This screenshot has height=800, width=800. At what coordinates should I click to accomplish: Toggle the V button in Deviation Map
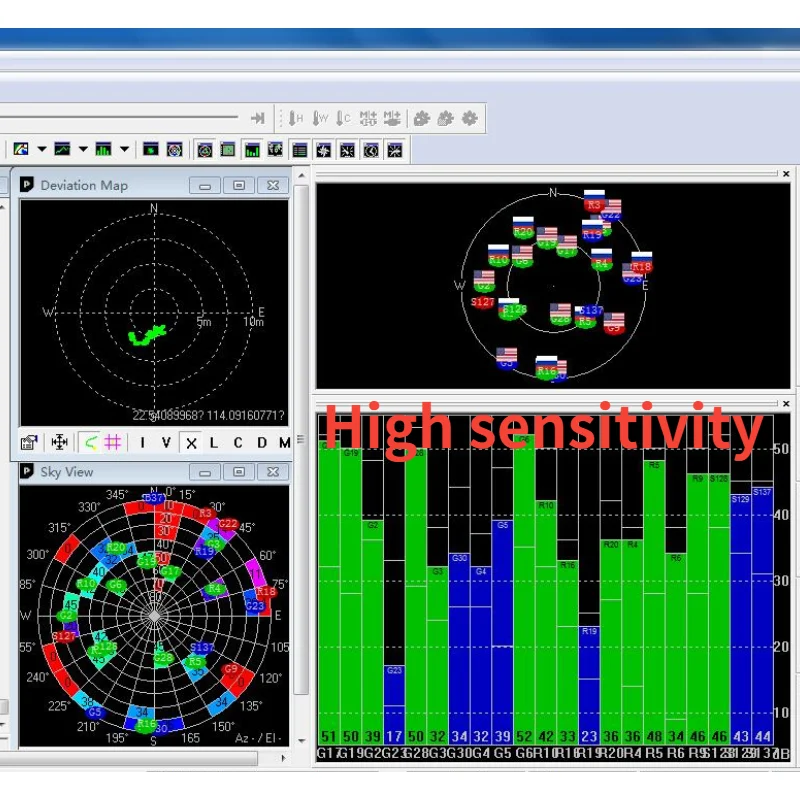pyautogui.click(x=166, y=443)
